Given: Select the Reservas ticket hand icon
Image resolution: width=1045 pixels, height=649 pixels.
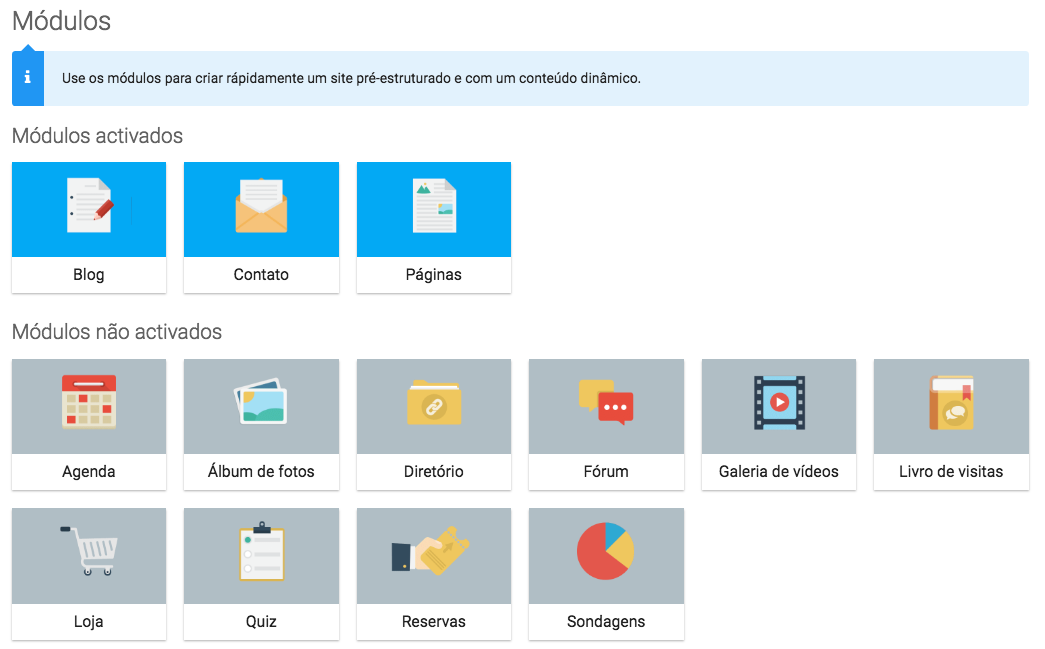Looking at the screenshot, I should pos(431,551).
